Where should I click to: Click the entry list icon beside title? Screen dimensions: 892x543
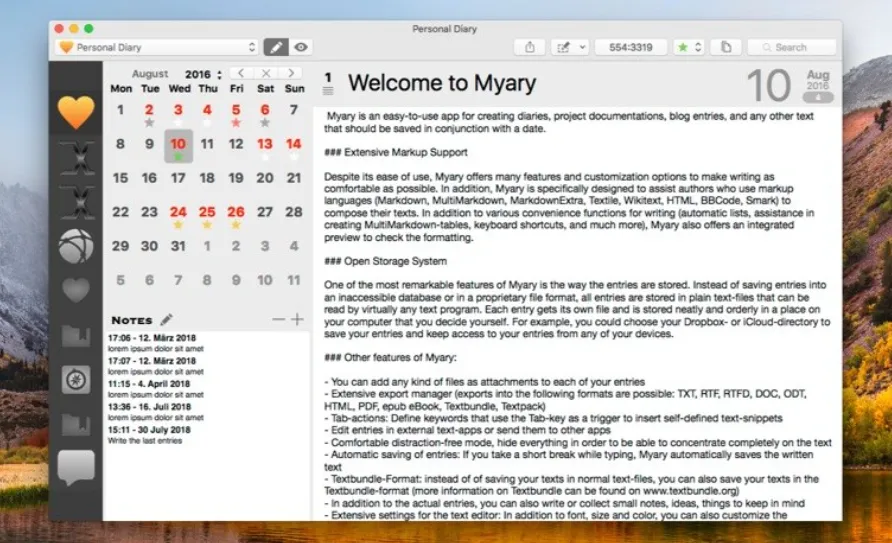[328, 91]
